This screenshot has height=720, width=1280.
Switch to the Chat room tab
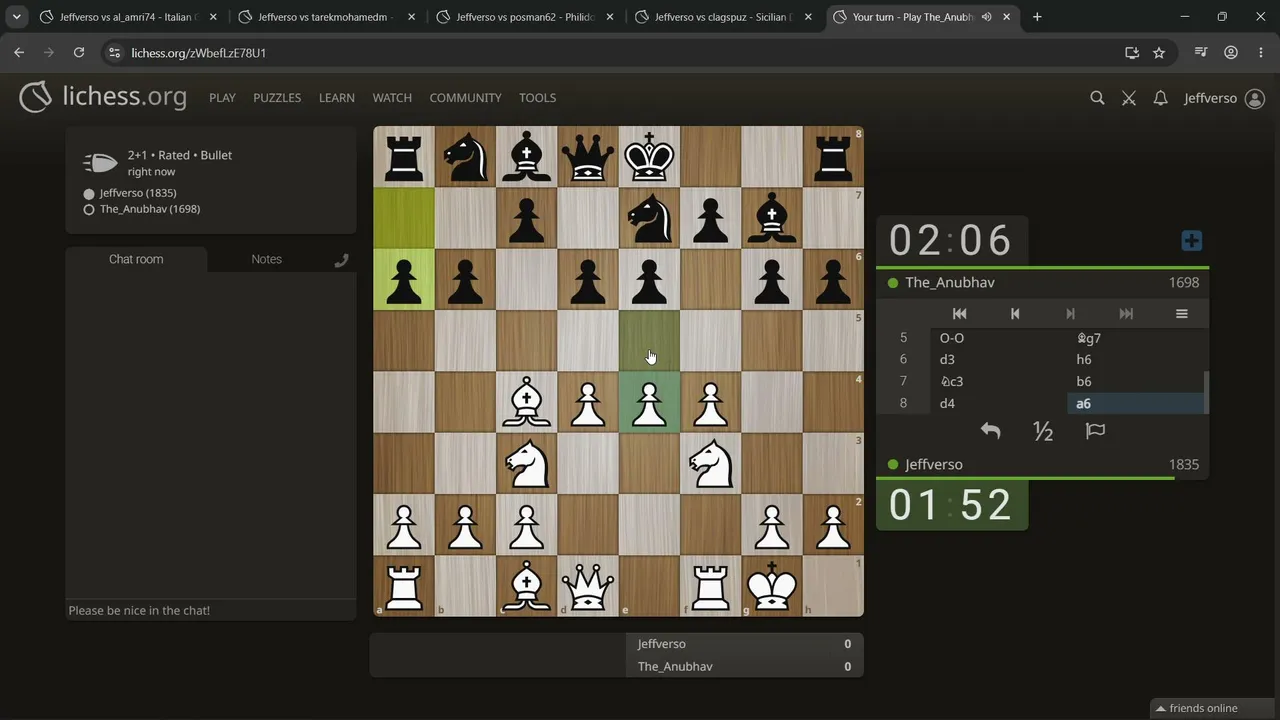[136, 259]
